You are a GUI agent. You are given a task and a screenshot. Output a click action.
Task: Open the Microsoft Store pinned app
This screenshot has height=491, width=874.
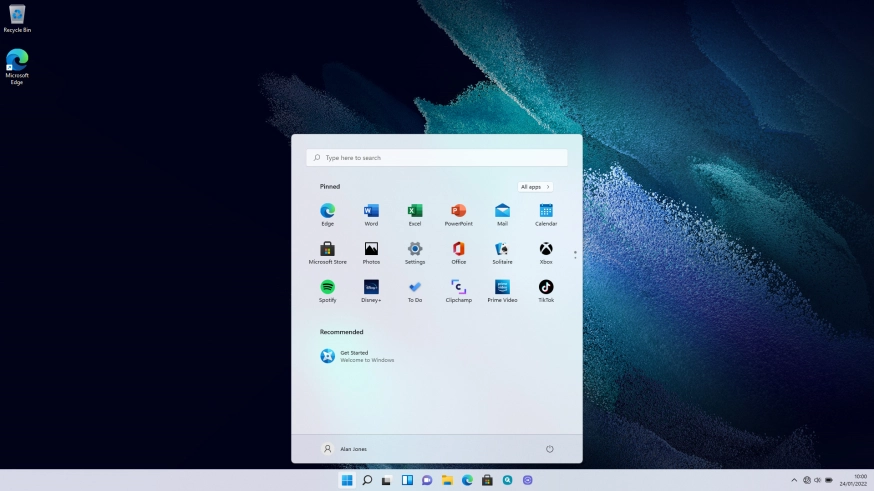327,249
